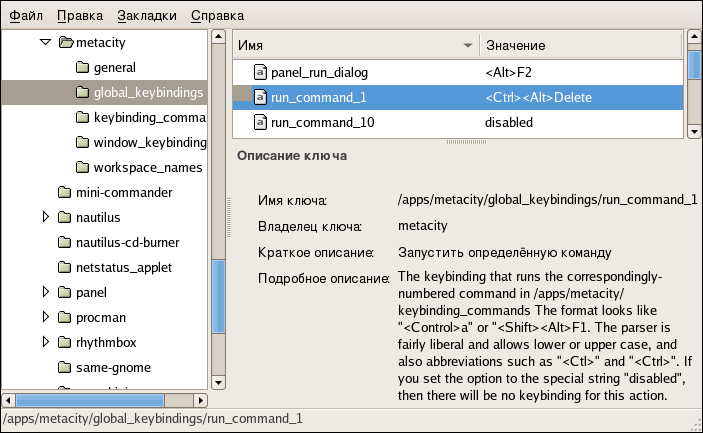Collapse the metacity tree node
This screenshot has width=703, height=433.
tap(45, 43)
